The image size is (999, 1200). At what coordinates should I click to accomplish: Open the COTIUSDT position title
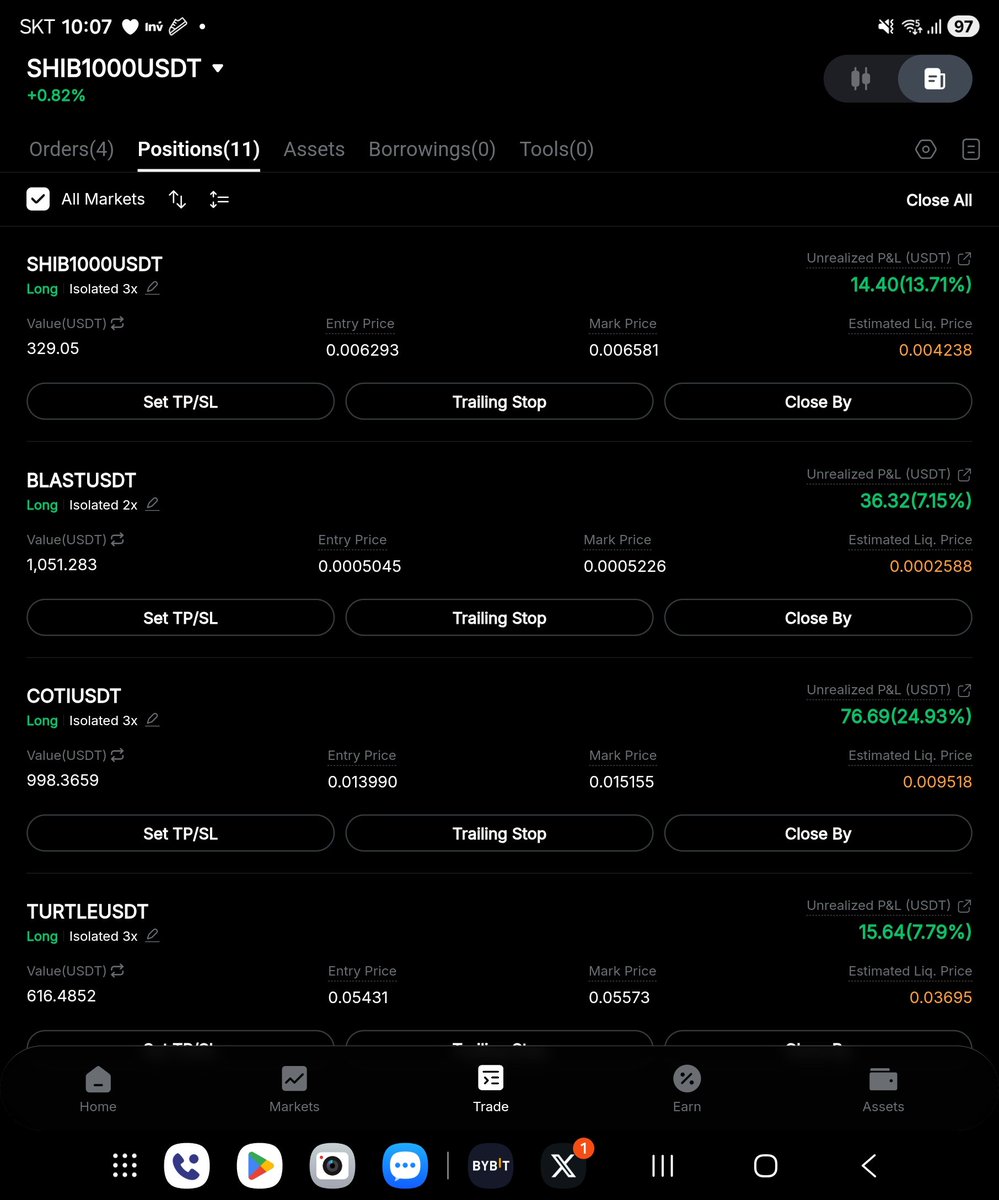click(x=74, y=696)
